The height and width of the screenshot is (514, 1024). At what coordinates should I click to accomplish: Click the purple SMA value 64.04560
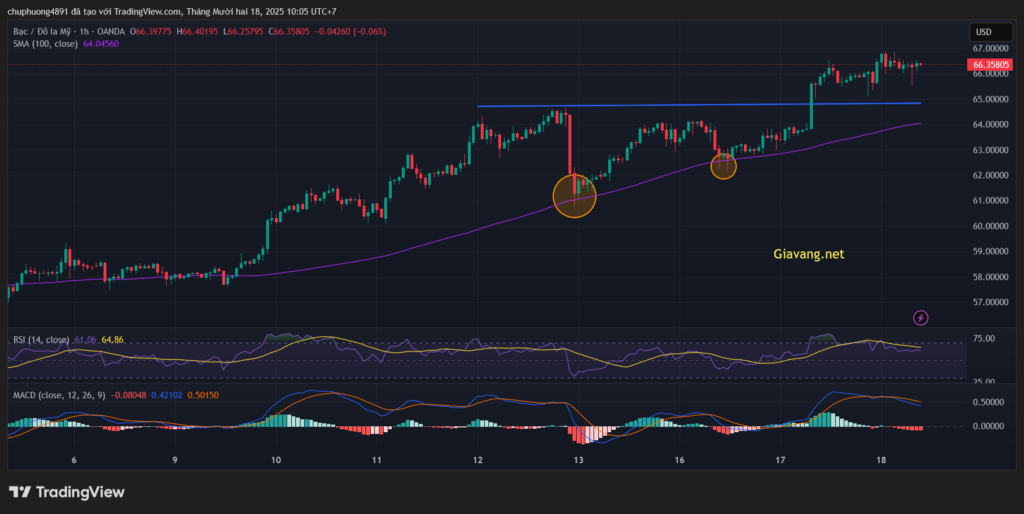coord(98,44)
